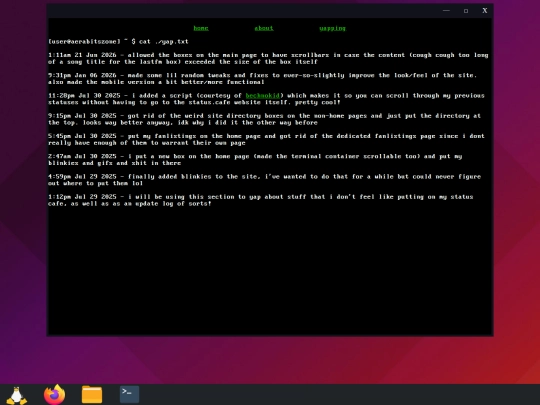Go to the about page link
The height and width of the screenshot is (405, 540).
tap(264, 28)
